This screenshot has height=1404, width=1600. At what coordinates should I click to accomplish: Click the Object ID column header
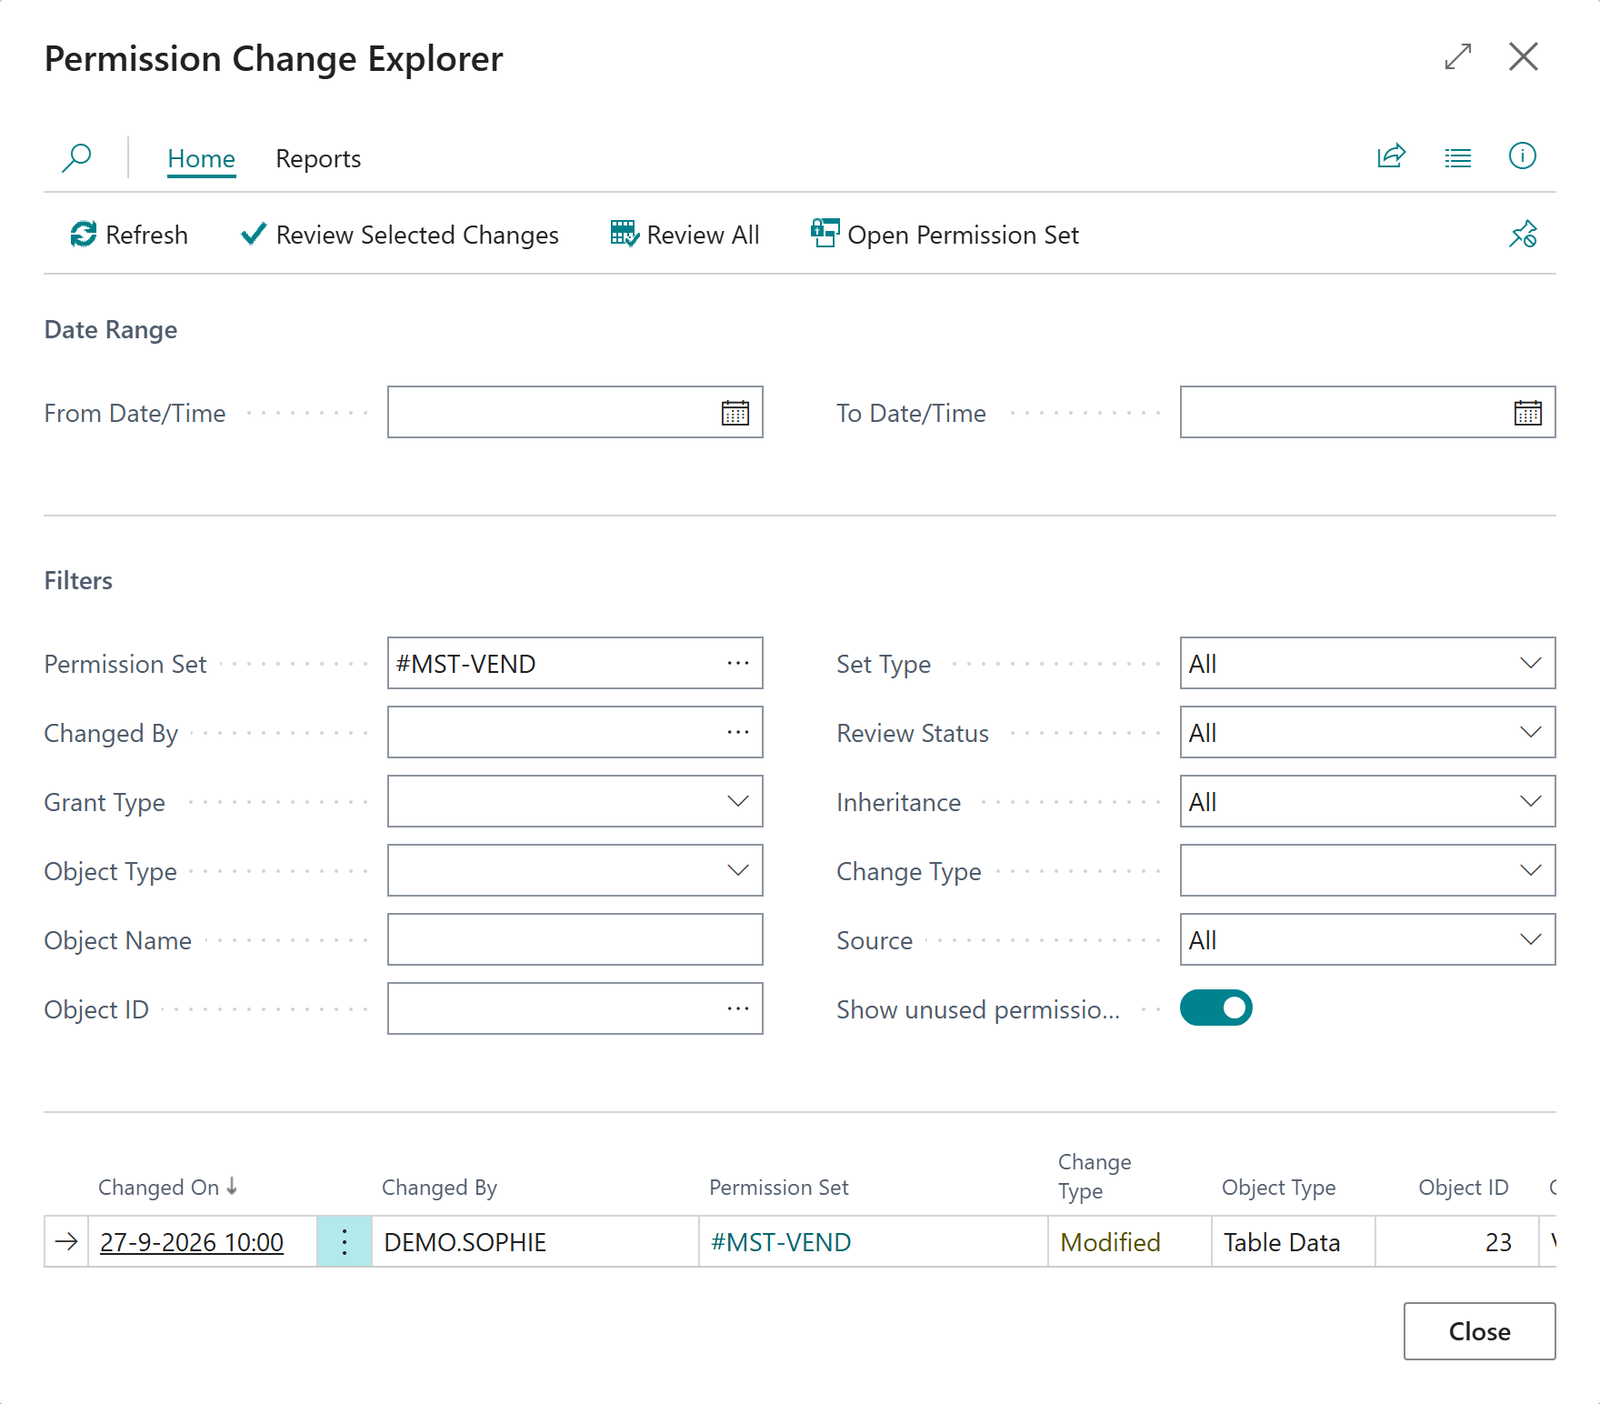click(x=1463, y=1187)
